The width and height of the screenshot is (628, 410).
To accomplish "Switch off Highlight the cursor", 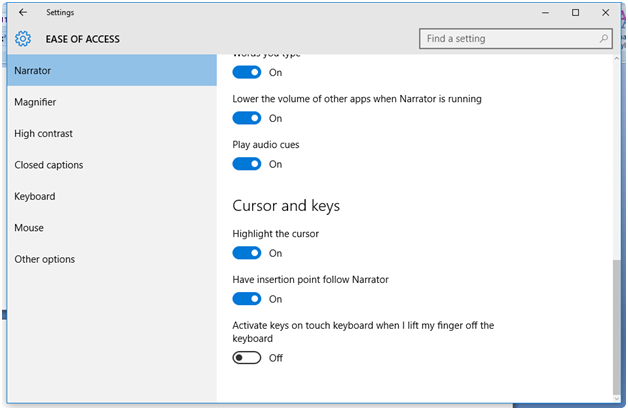I will point(246,253).
